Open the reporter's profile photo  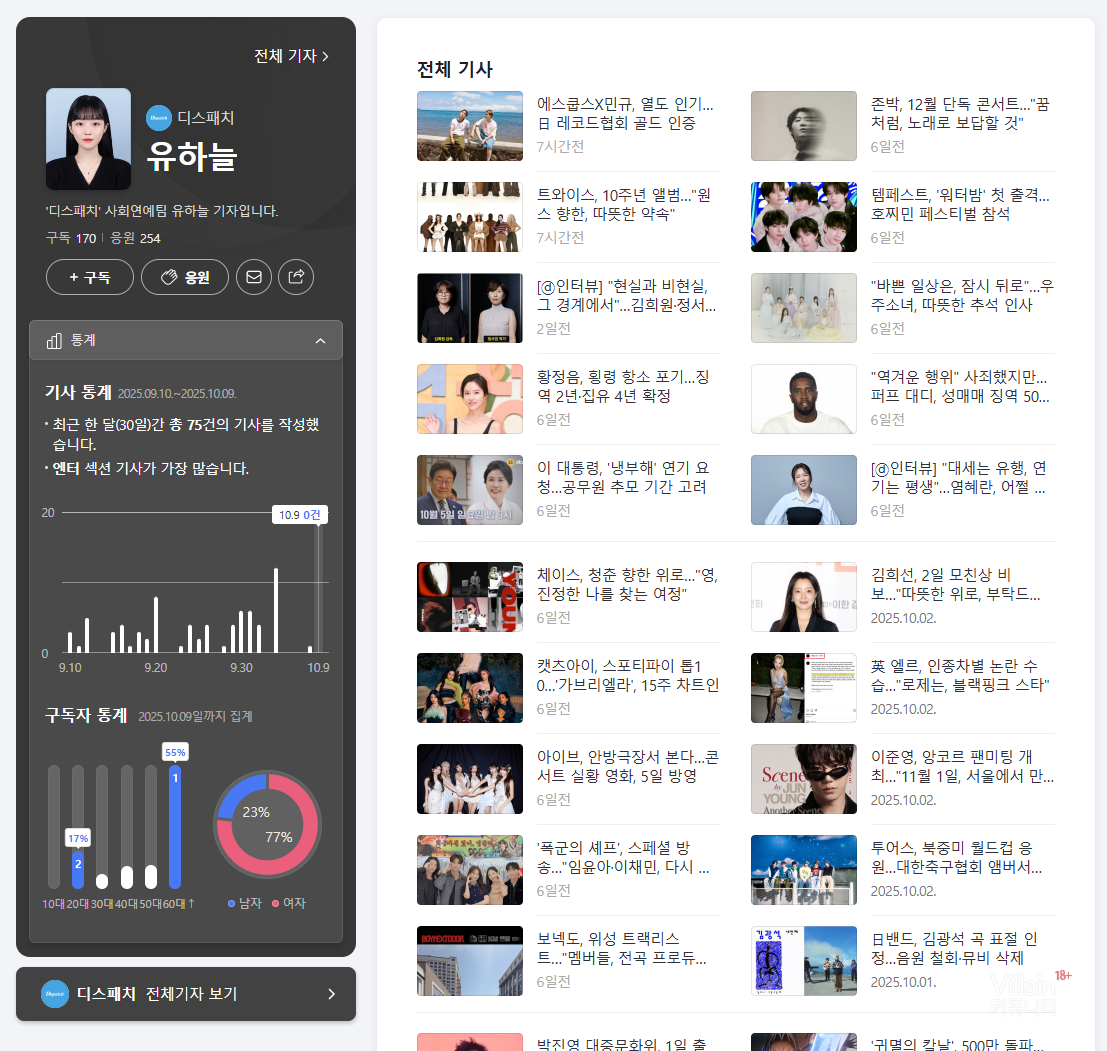88,139
